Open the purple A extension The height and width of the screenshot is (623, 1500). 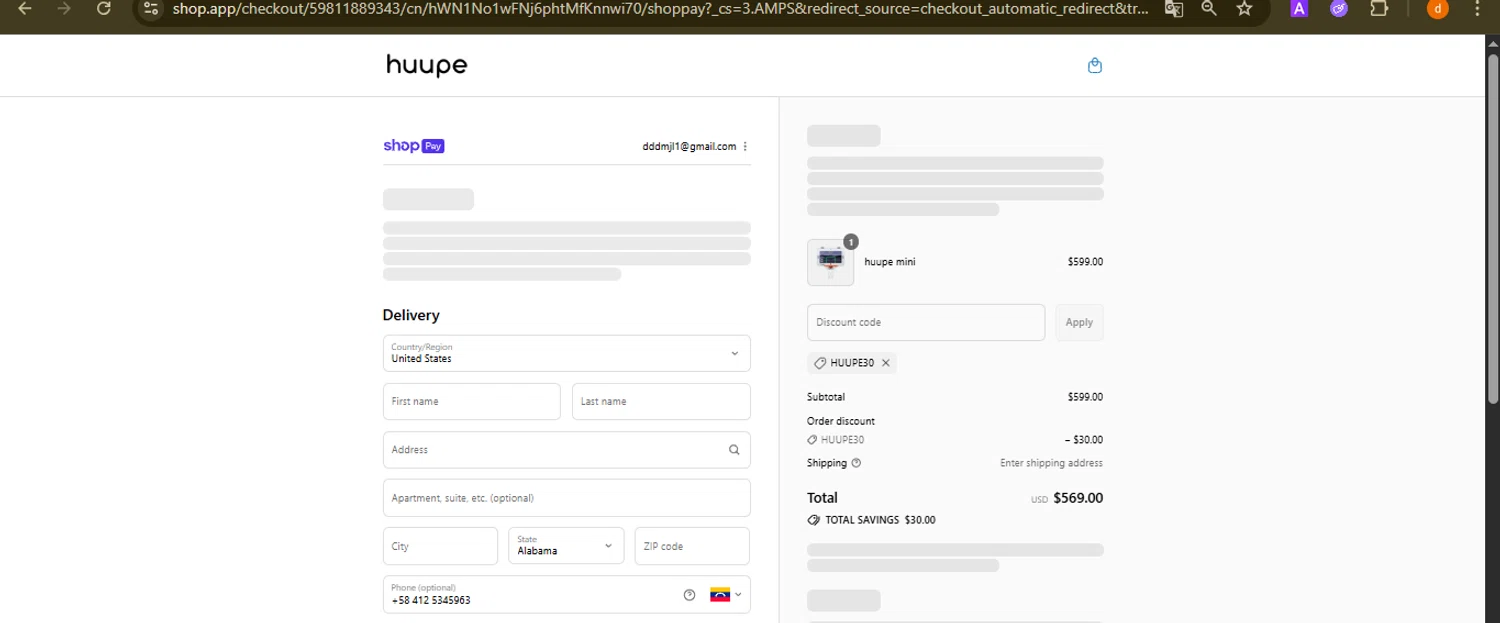pyautogui.click(x=1299, y=9)
